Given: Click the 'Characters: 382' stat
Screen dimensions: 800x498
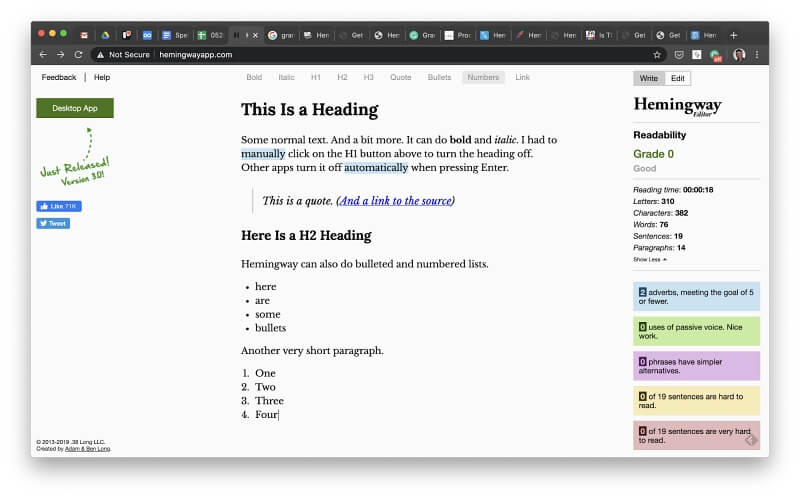Looking at the screenshot, I should [661, 213].
